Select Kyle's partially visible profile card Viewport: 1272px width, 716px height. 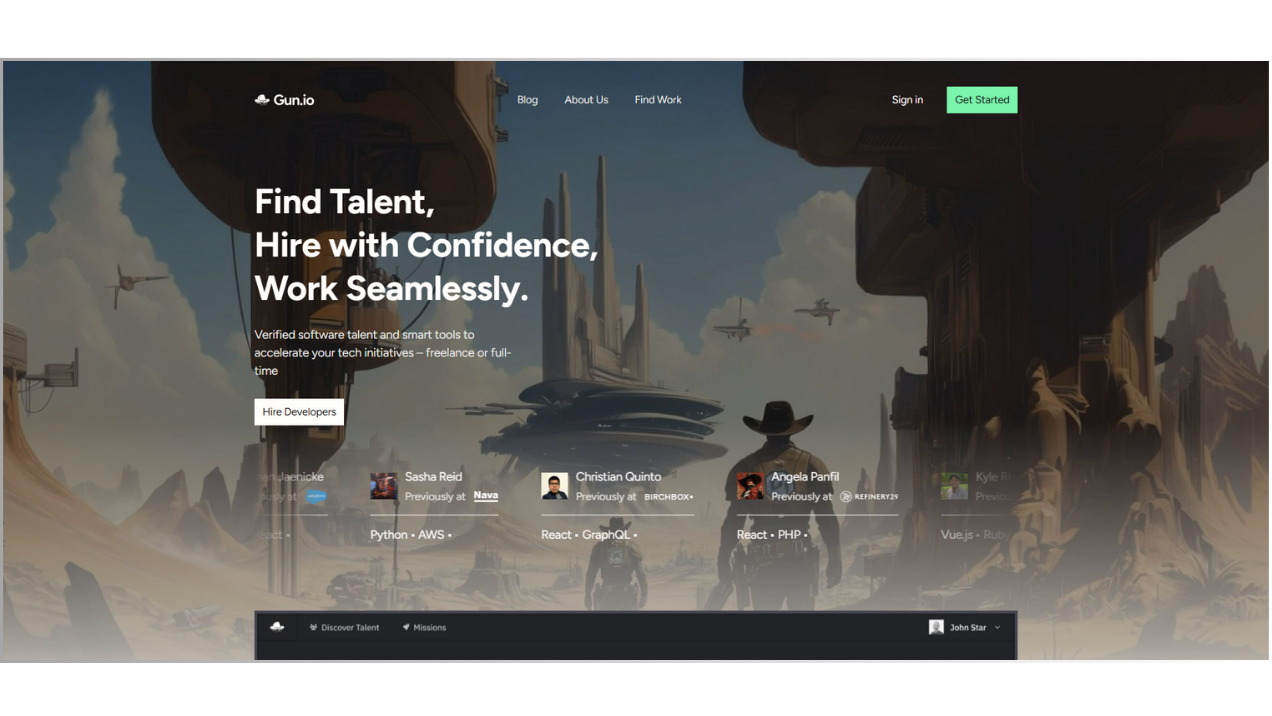(x=978, y=506)
